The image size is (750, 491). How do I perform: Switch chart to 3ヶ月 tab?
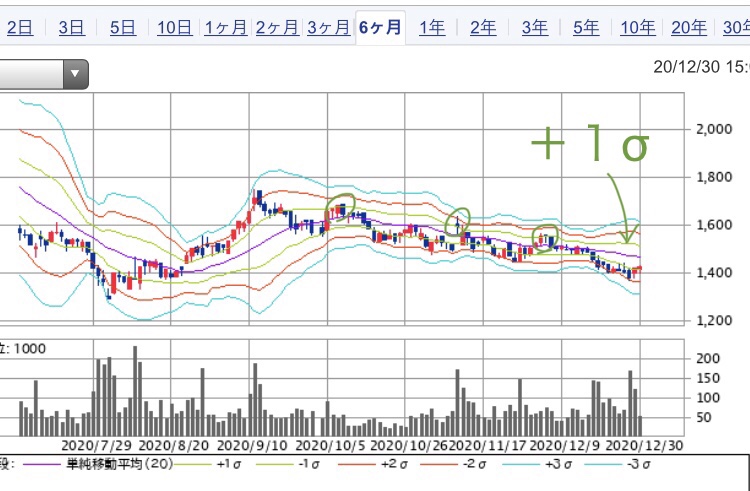coord(328,28)
